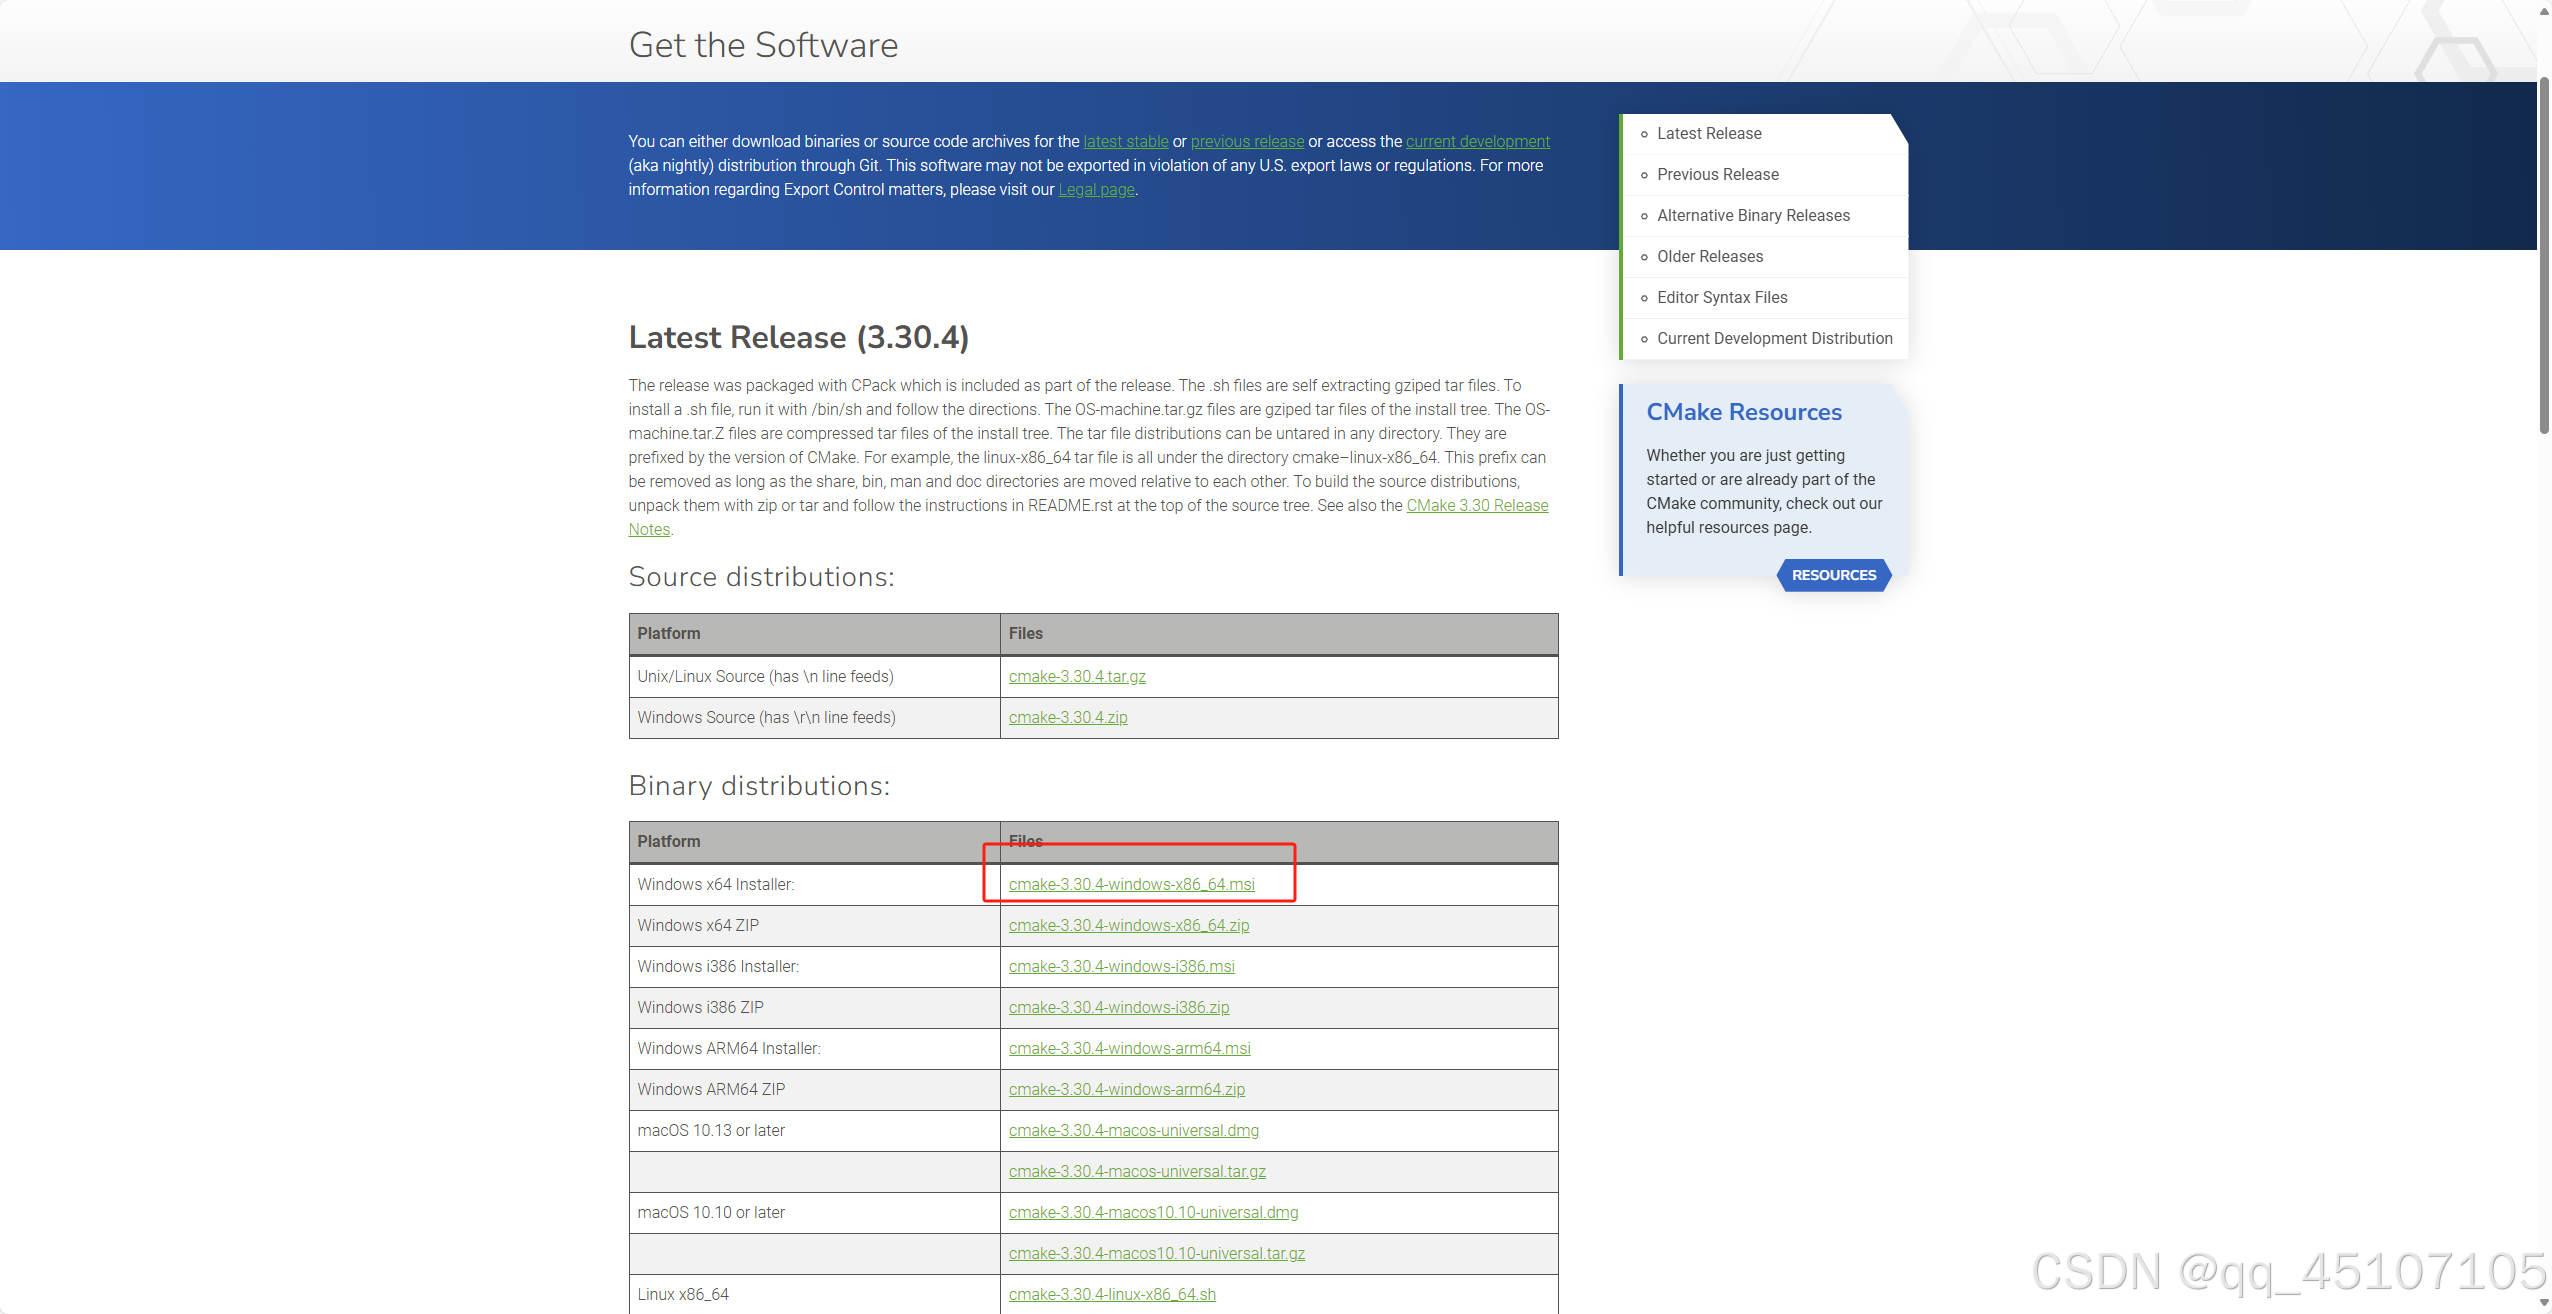Download cmake-3.30.4-macos-universal.dmg

point(1133,1130)
